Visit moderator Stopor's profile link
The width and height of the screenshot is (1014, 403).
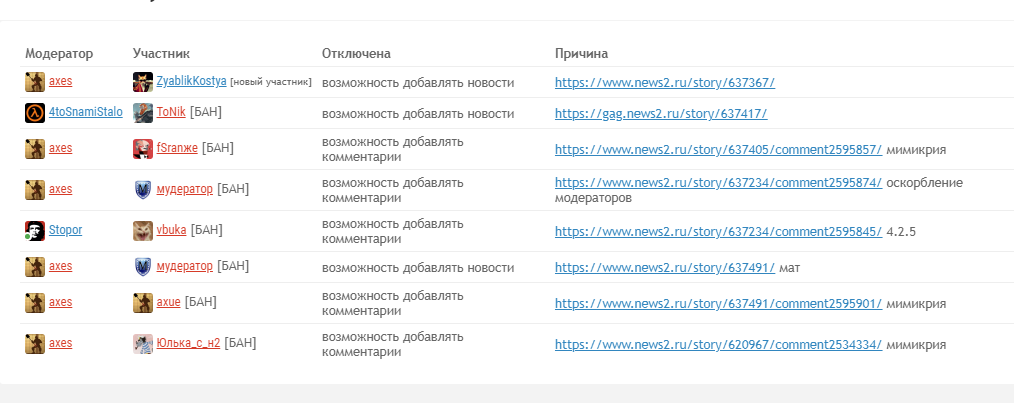coord(65,230)
